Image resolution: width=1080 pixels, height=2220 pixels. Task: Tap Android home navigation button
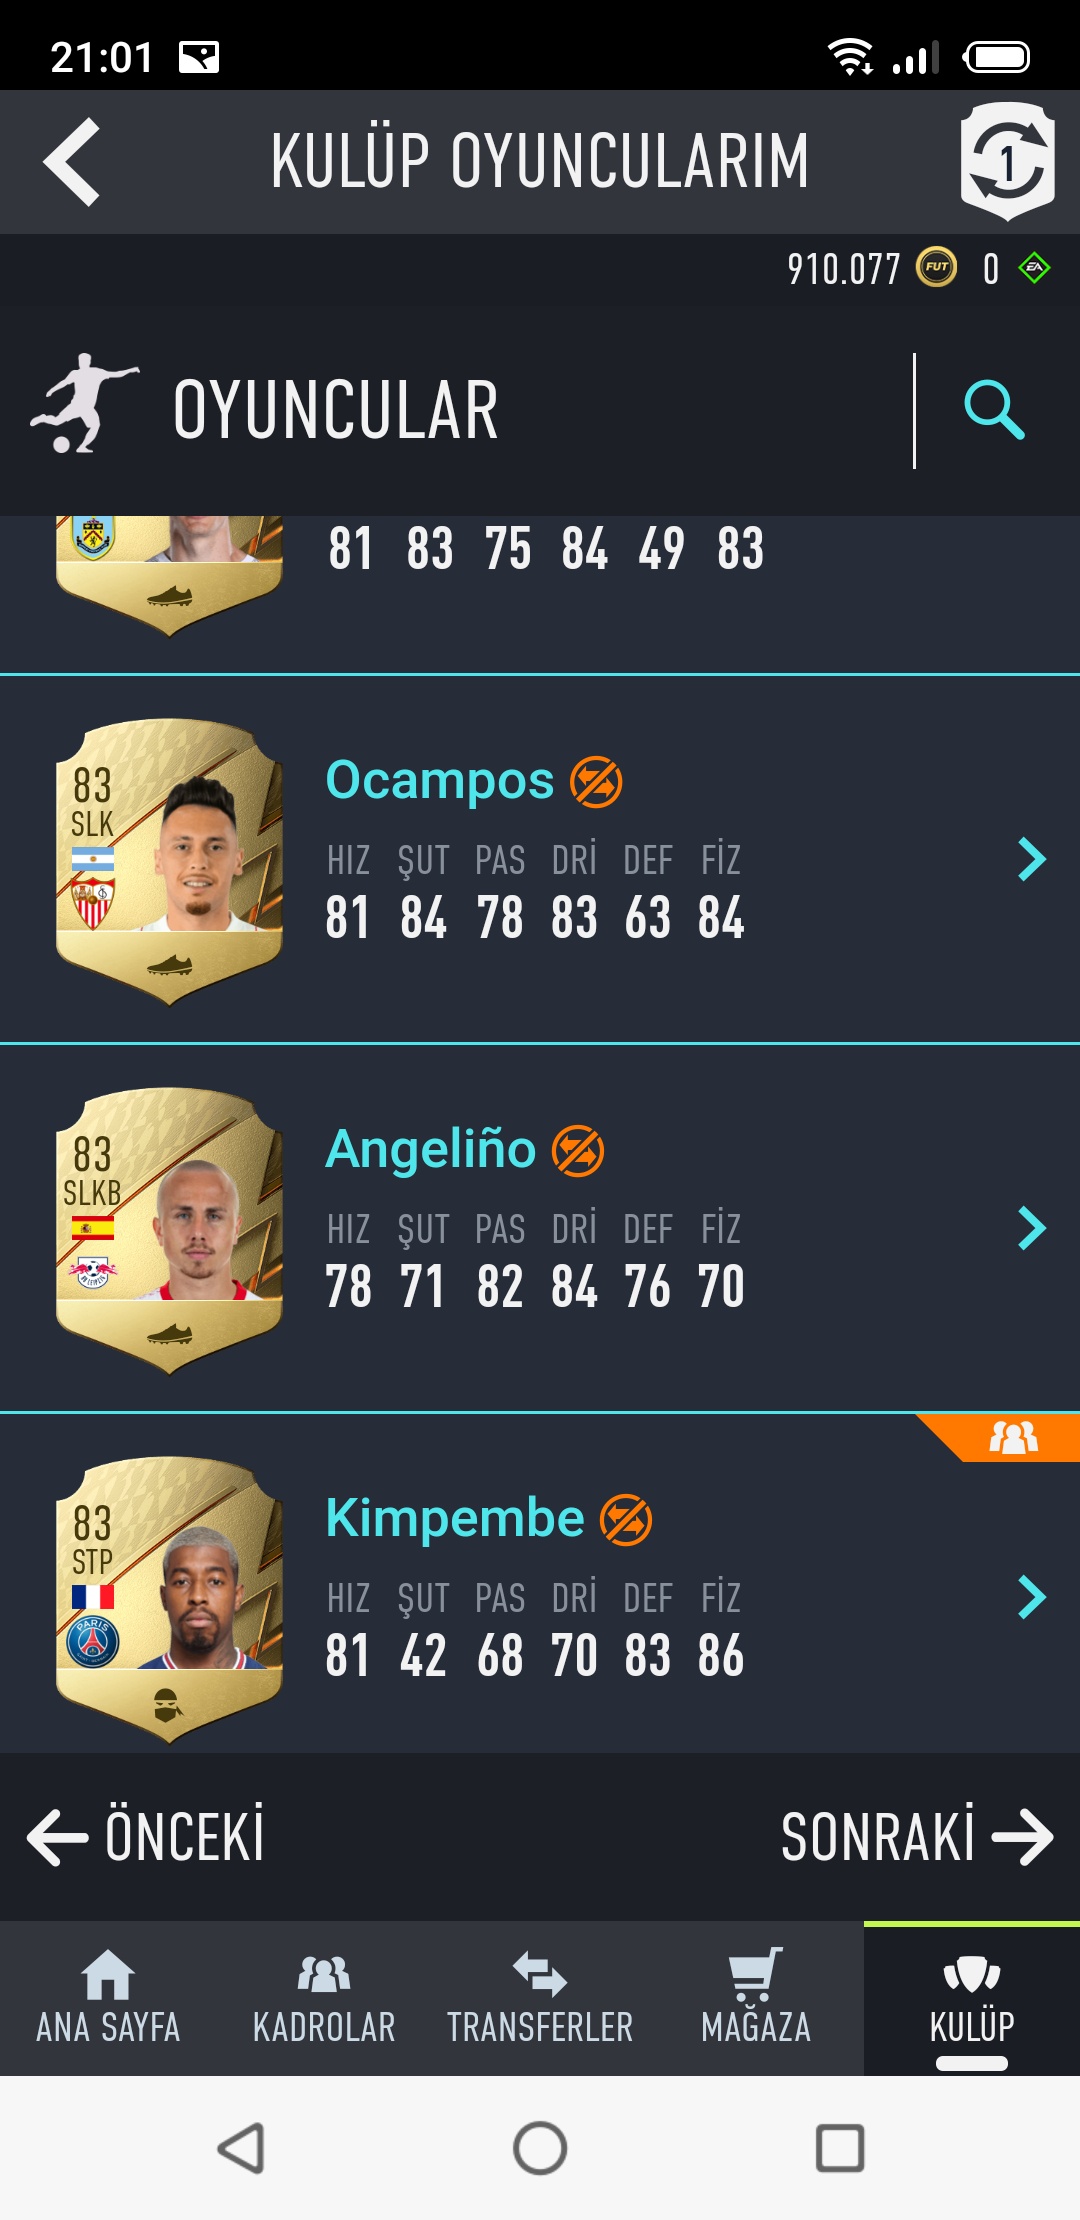(540, 2148)
